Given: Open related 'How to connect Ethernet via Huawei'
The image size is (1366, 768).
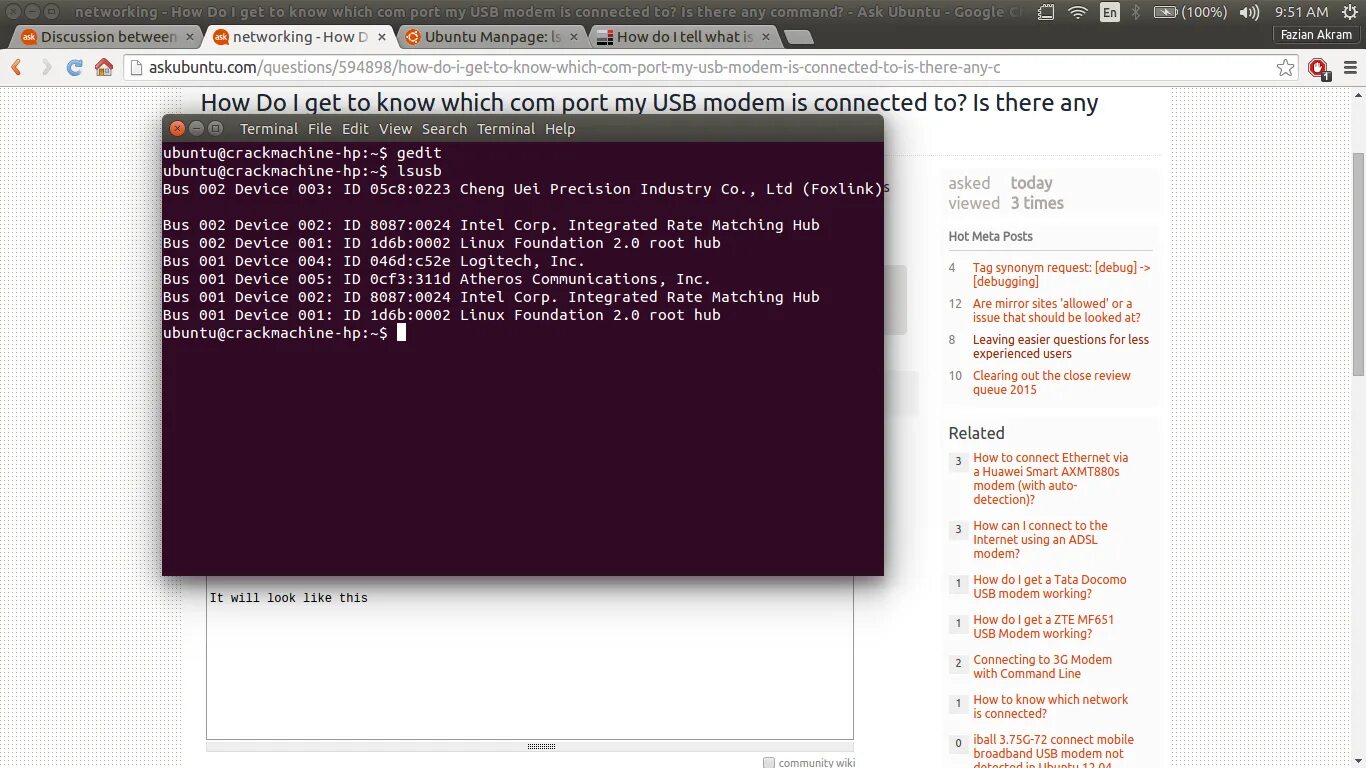Looking at the screenshot, I should [1050, 479].
